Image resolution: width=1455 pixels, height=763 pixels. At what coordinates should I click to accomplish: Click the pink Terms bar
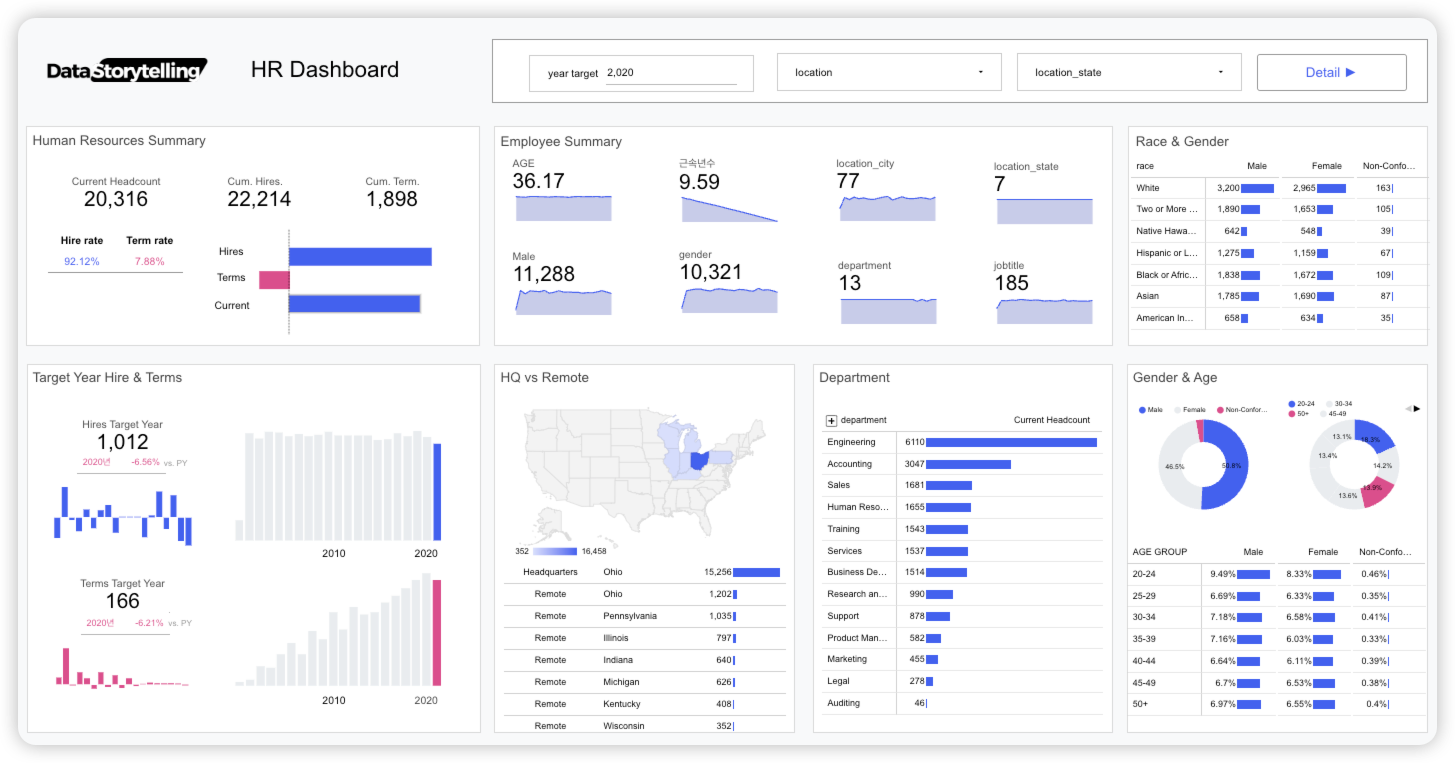pyautogui.click(x=274, y=280)
